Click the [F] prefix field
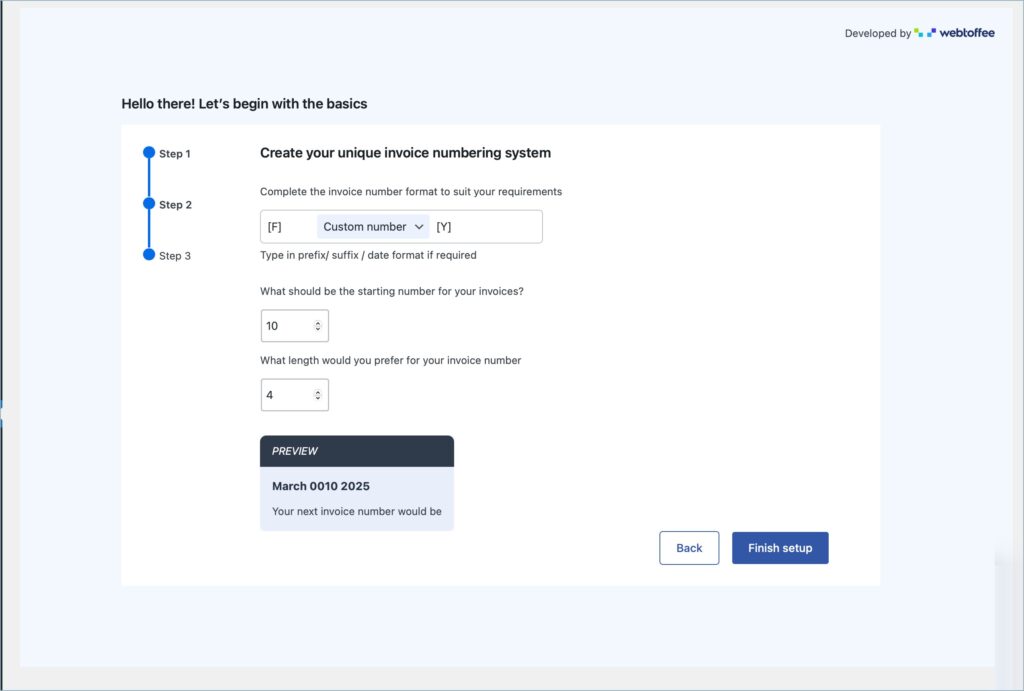 tap(289, 227)
